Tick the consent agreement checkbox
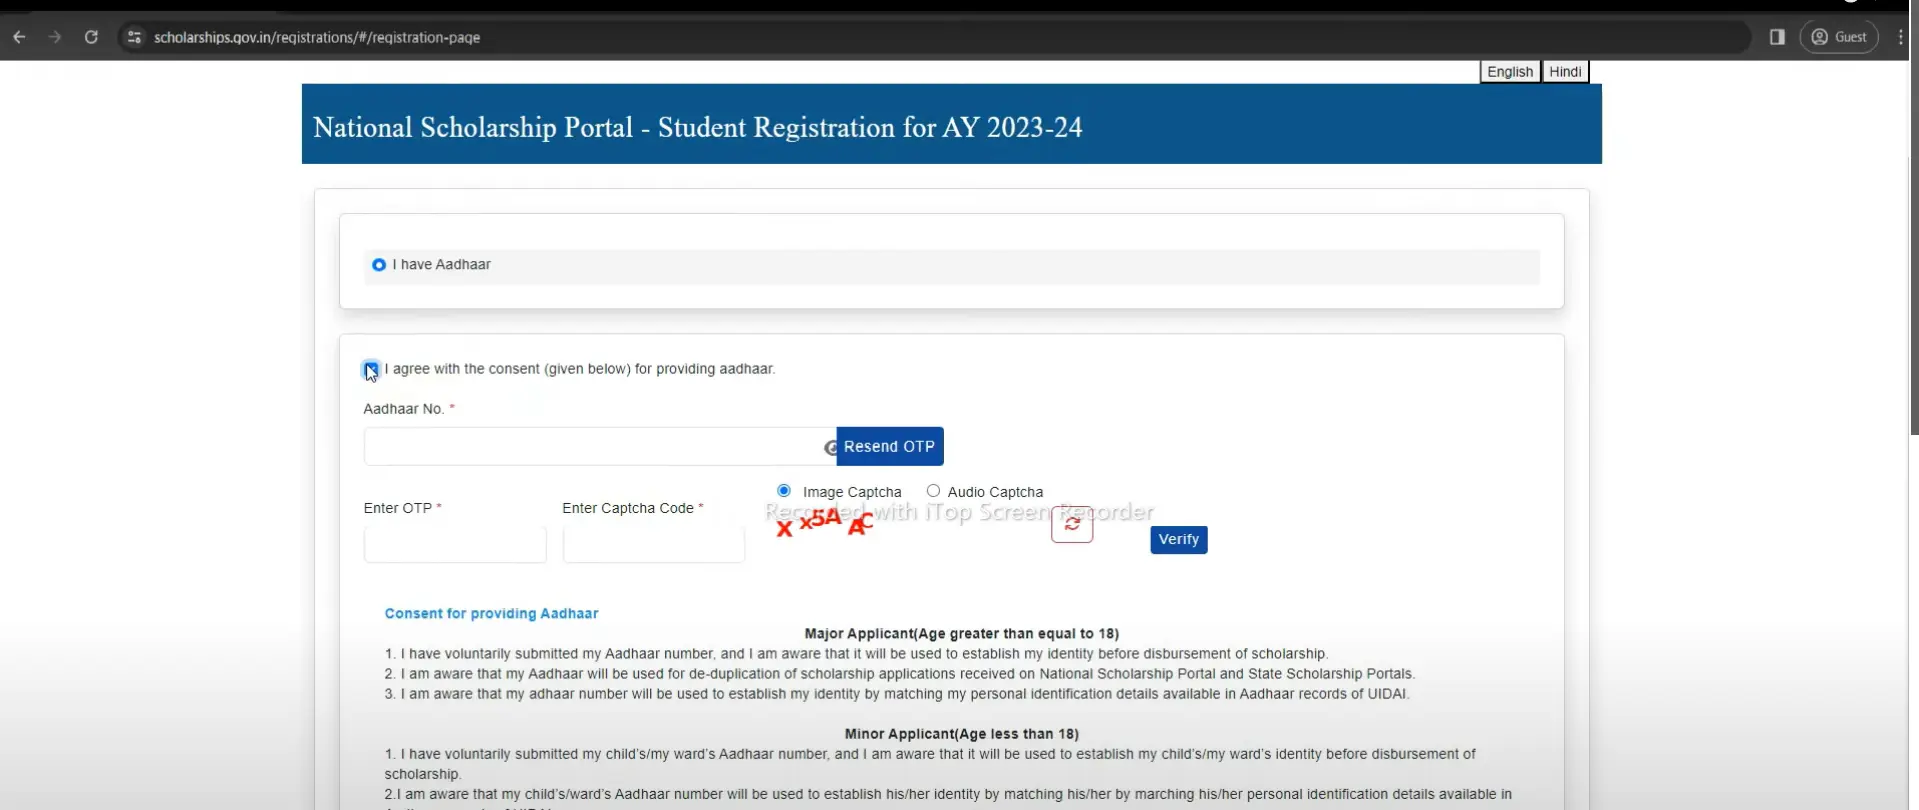 tap(371, 370)
